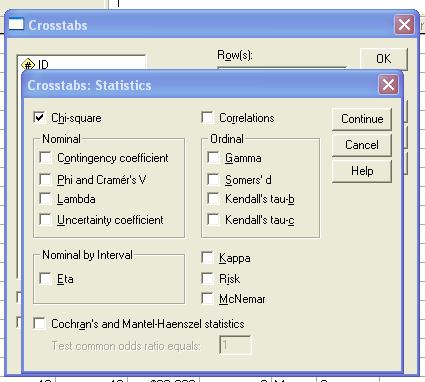Open Help for Crosstabs Statistics

362,171
